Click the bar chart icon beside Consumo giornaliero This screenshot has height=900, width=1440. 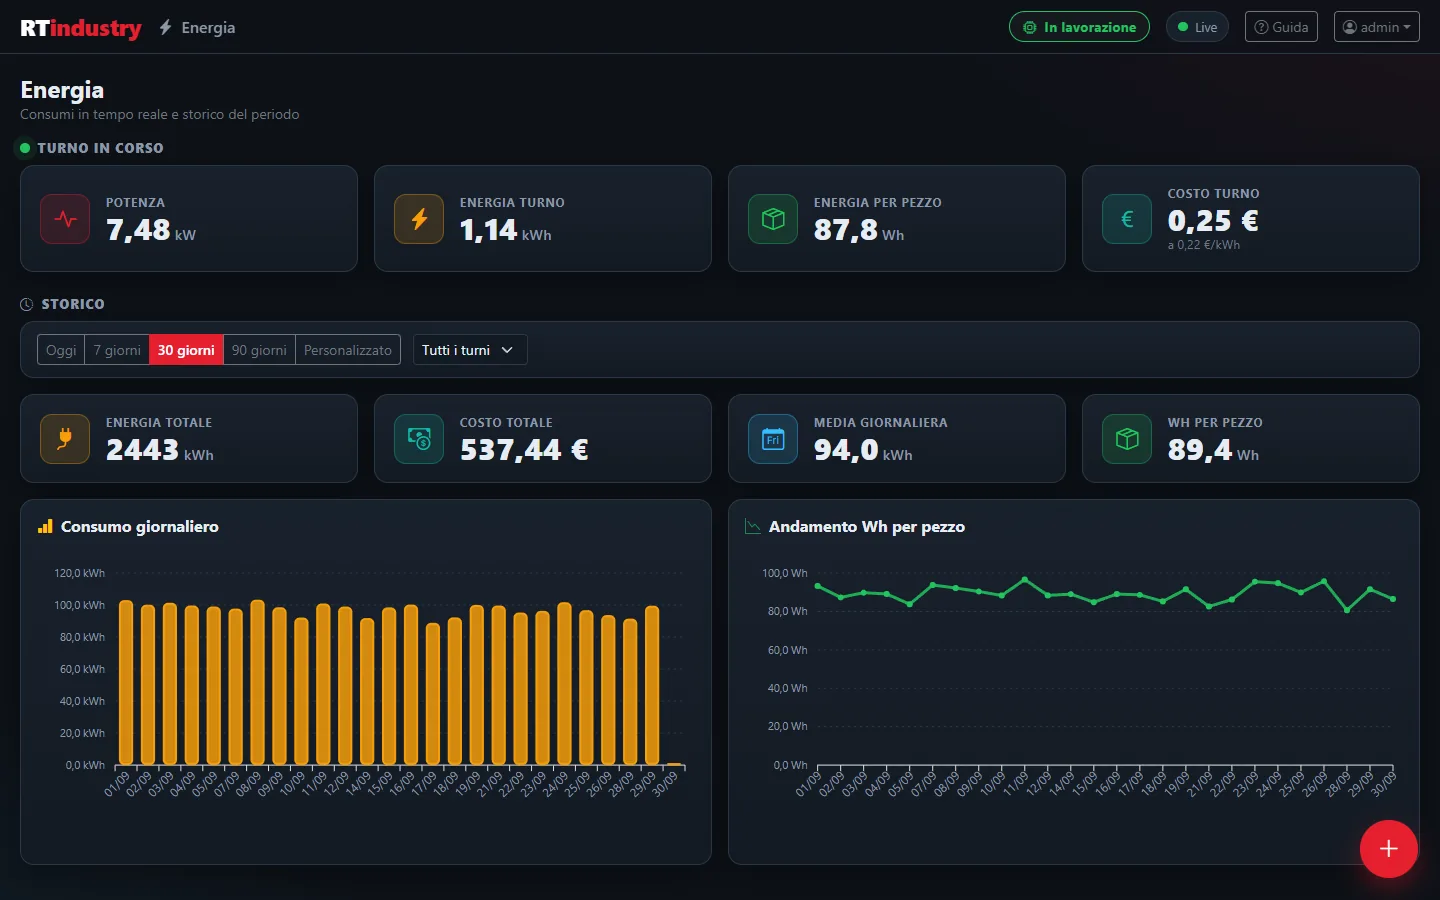coord(45,526)
